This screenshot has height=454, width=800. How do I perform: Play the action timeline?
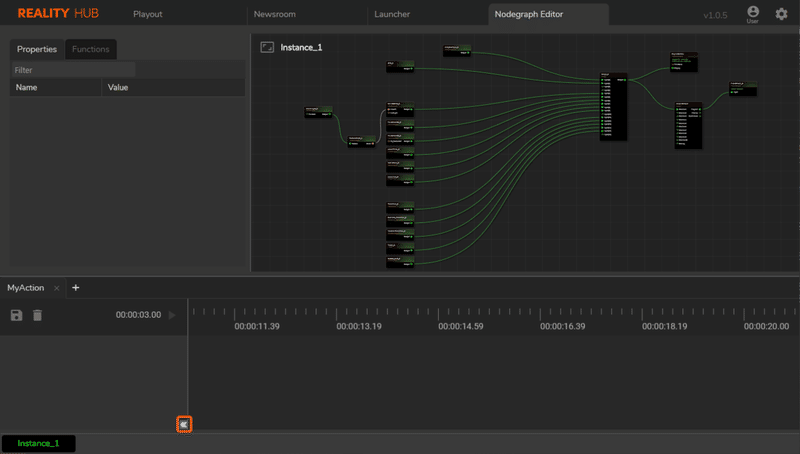tap(172, 315)
